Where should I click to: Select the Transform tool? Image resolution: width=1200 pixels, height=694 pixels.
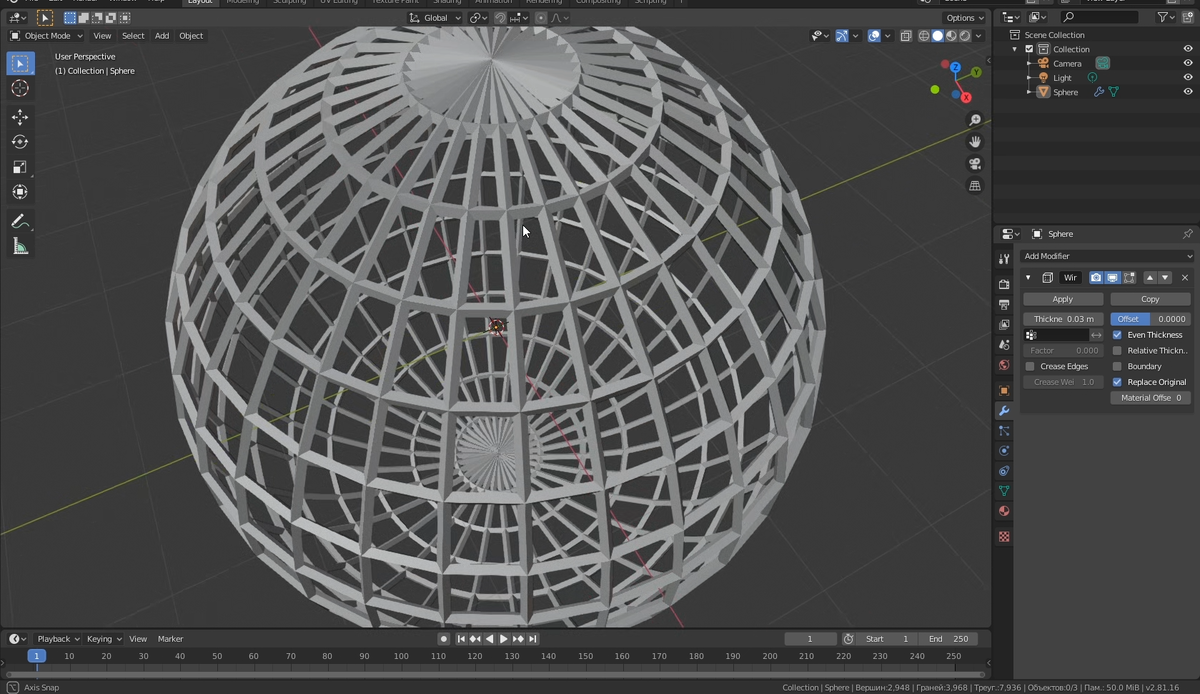[20, 192]
